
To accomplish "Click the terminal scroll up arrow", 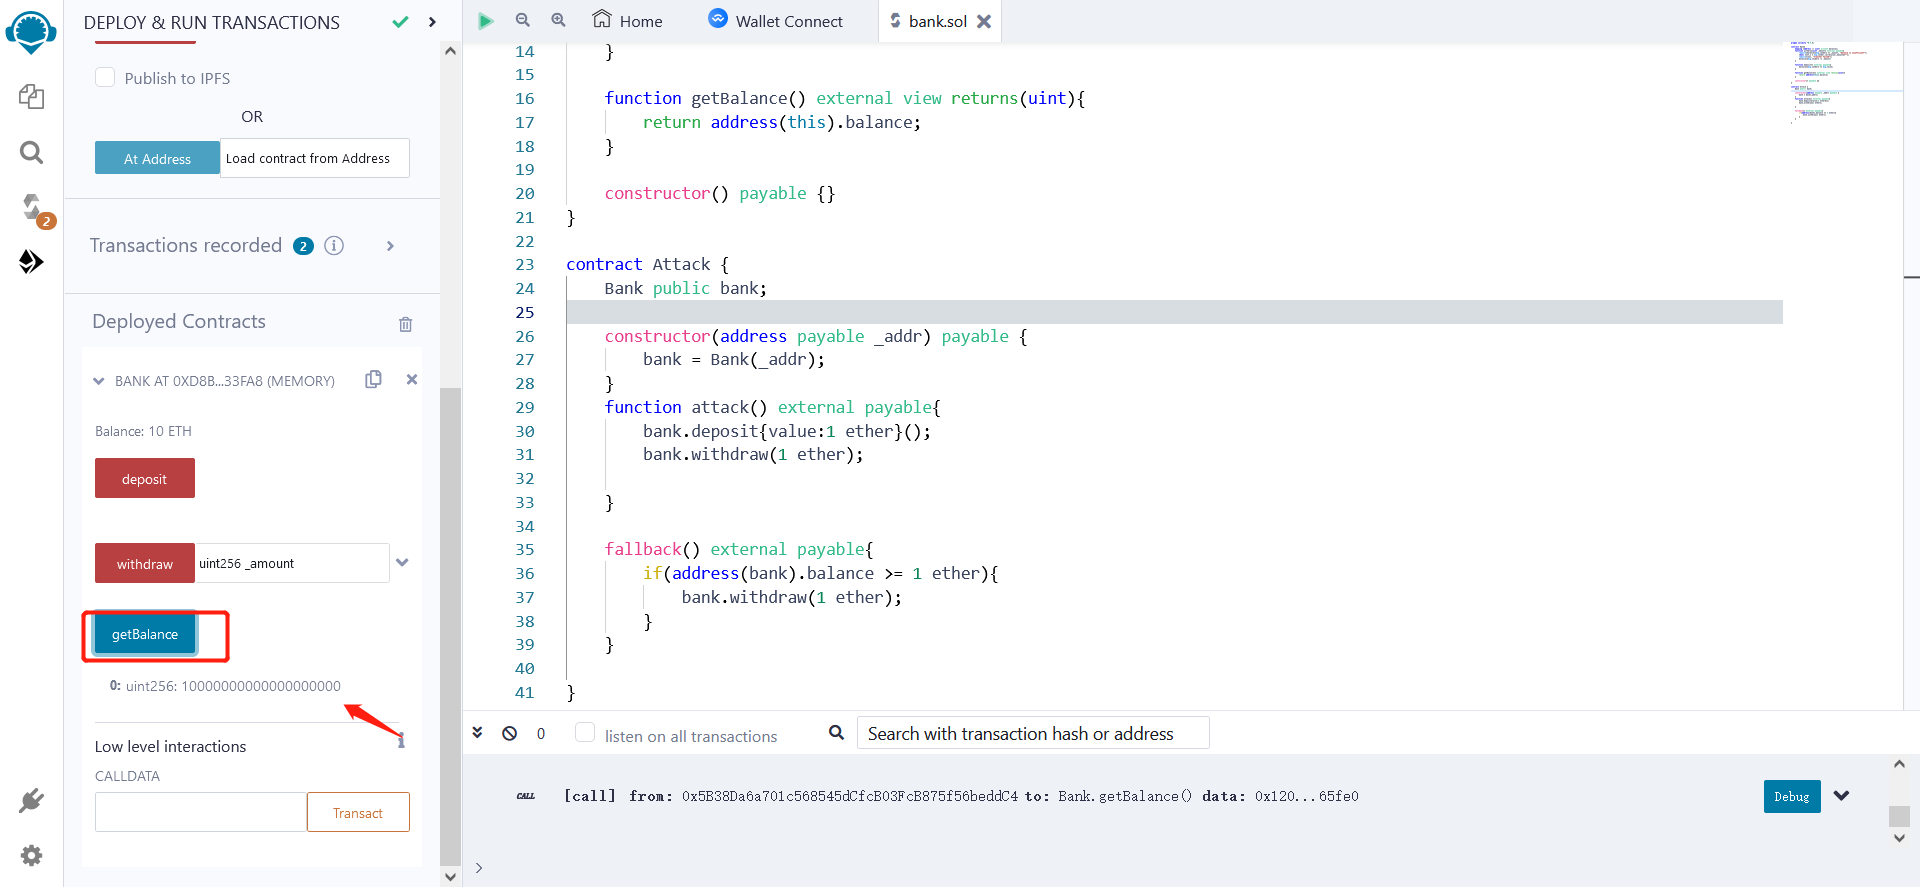I will pos(1899,764).
